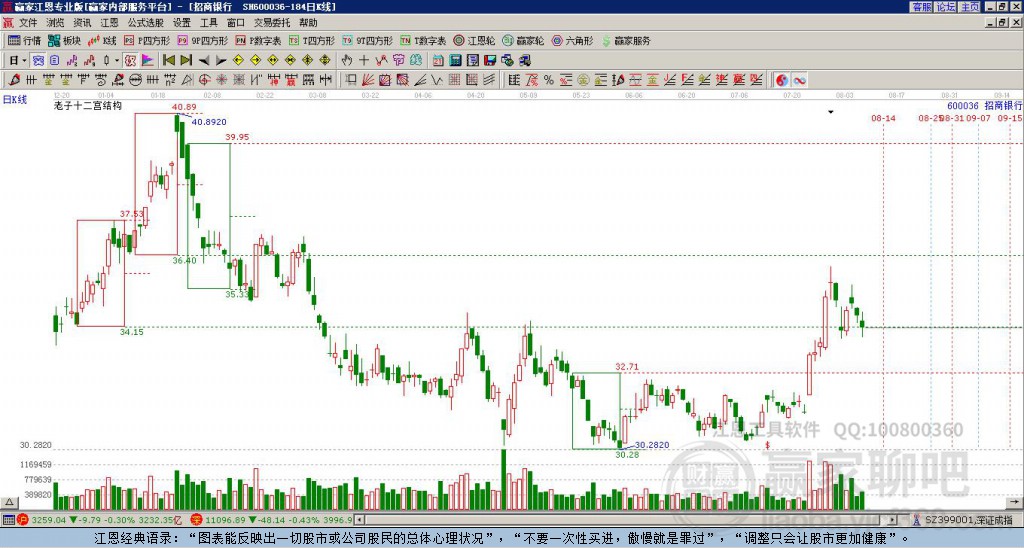1024x548 pixels.
Task: Step chart left with black arrow
Action: [x=204, y=60]
